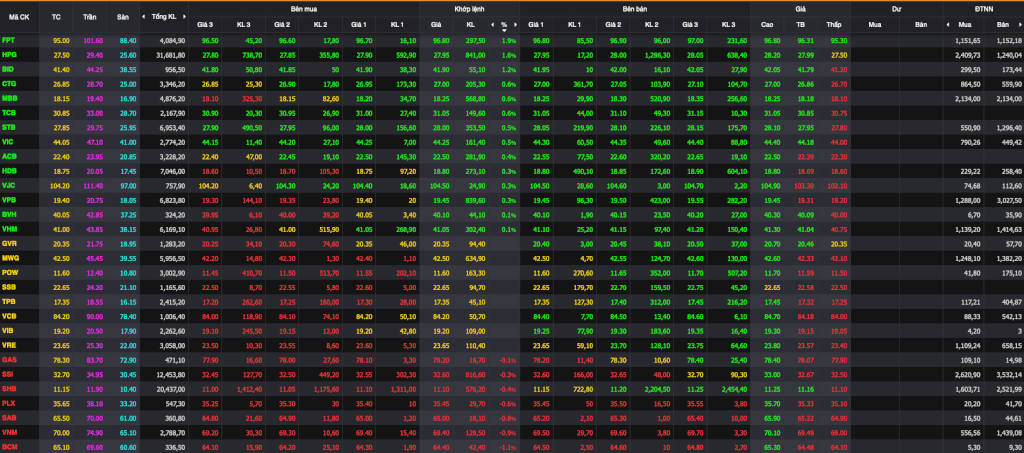Open the CTG stock ticker
The image size is (1024, 453).
(8, 84)
